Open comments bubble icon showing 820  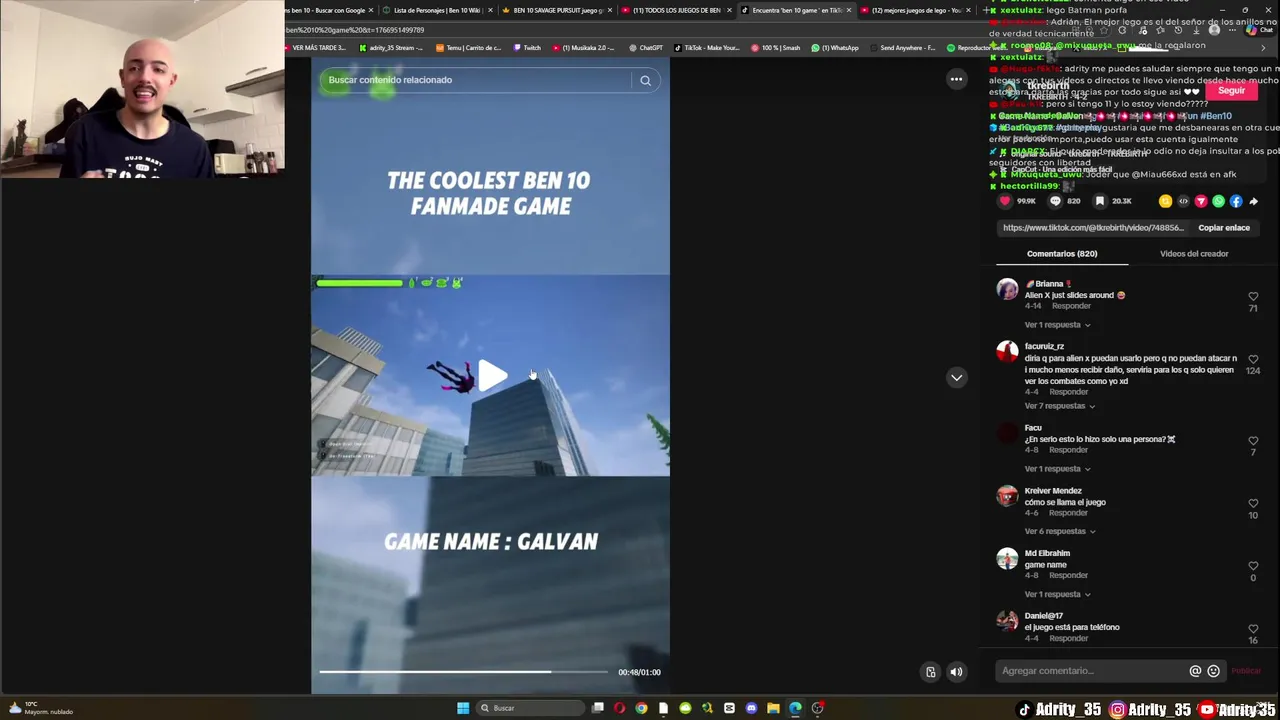coord(1055,201)
